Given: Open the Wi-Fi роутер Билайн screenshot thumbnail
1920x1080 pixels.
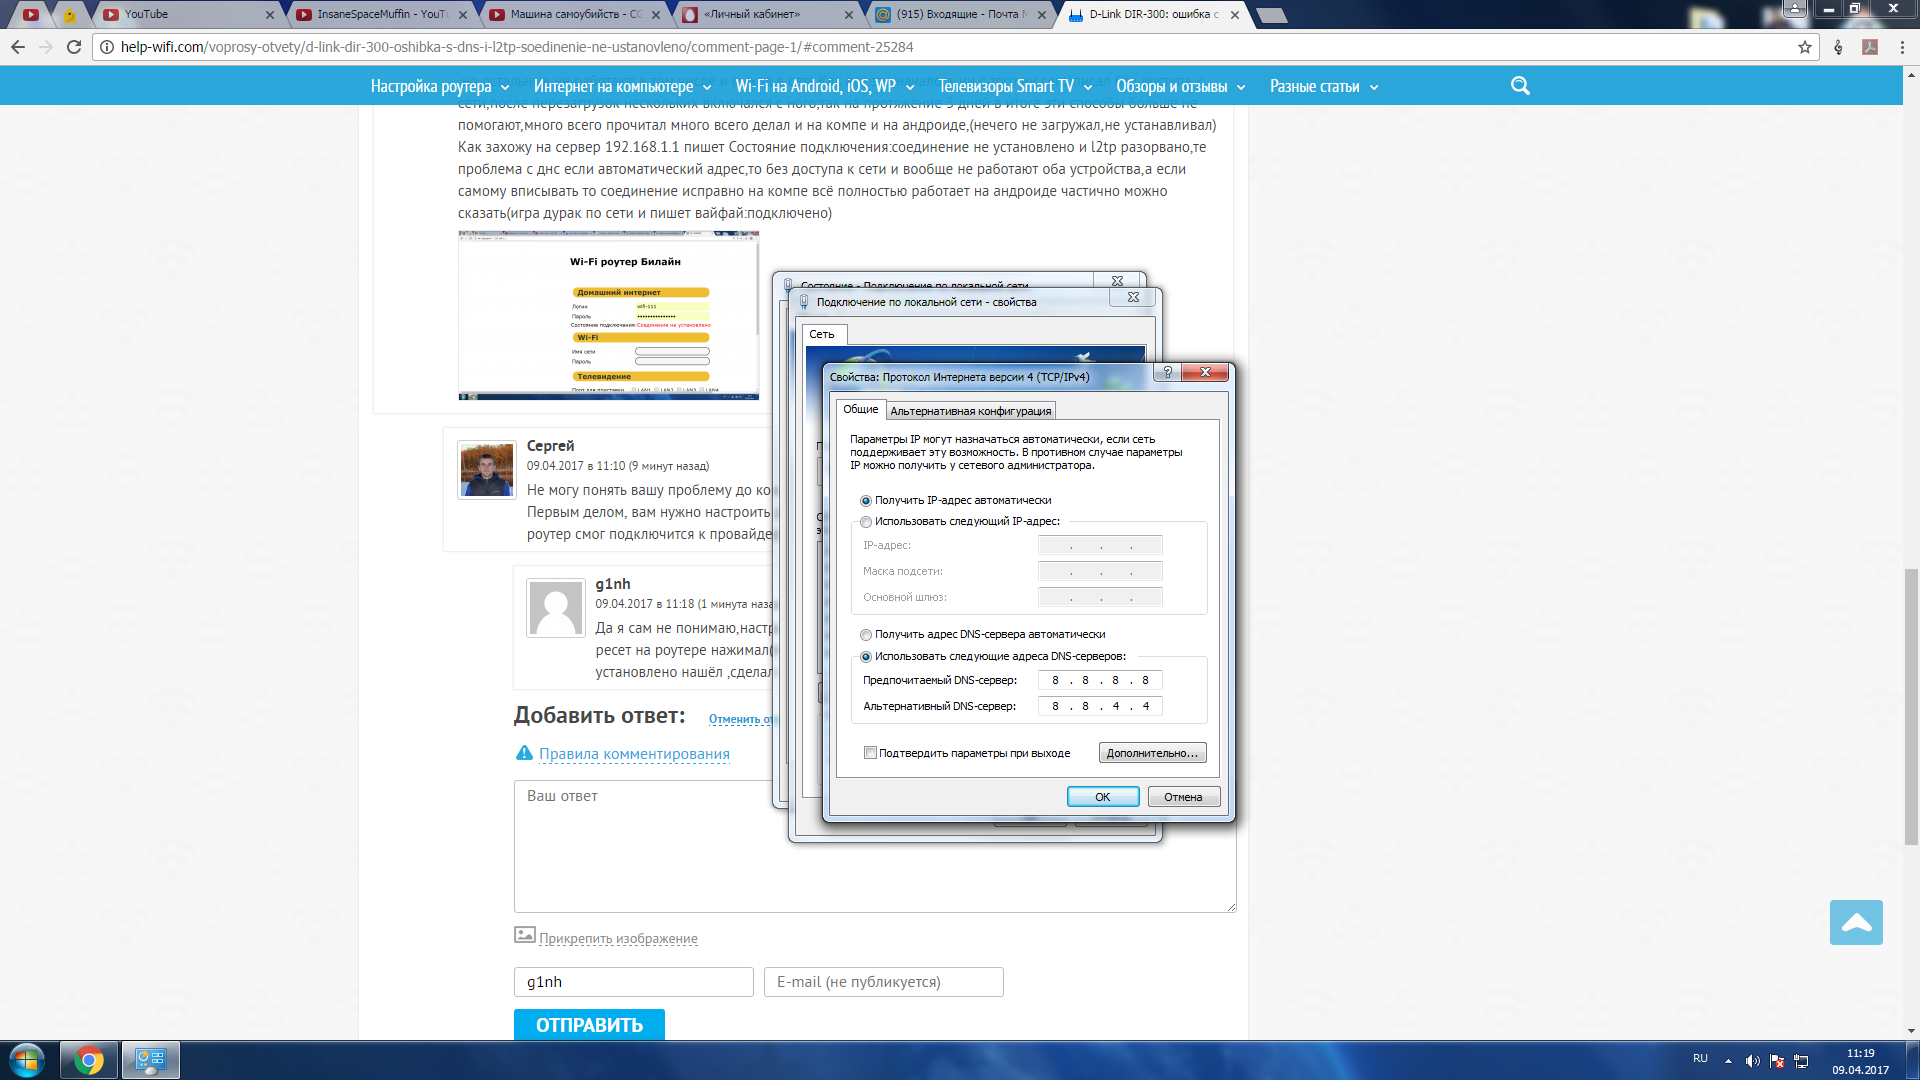Looking at the screenshot, I should coord(609,315).
